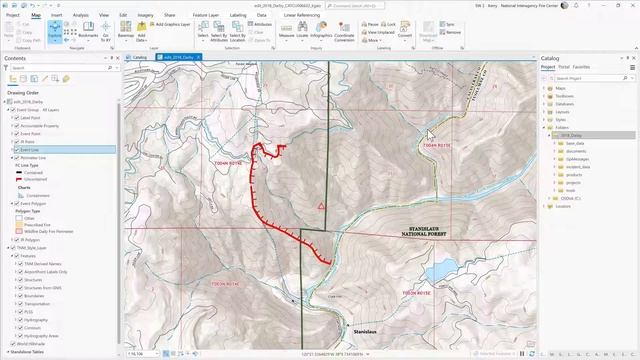Image resolution: width=640 pixels, height=360 pixels.
Task: Open the Basemap gallery
Action: pyautogui.click(x=126, y=31)
